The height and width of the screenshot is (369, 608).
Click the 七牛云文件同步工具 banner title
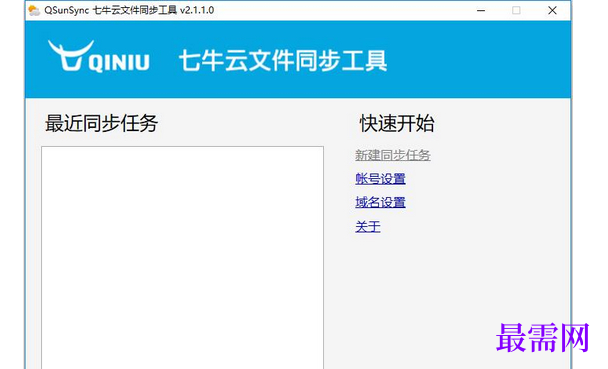tap(283, 60)
